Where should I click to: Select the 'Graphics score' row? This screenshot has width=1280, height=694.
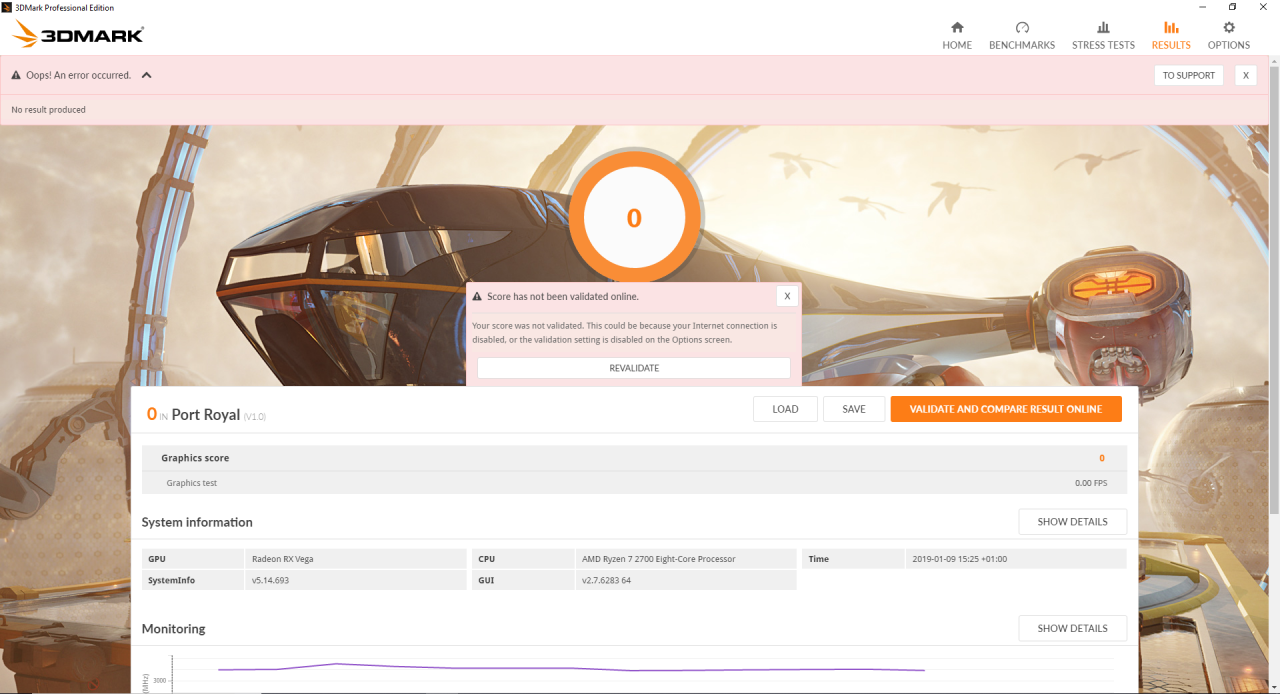pyautogui.click(x=634, y=458)
